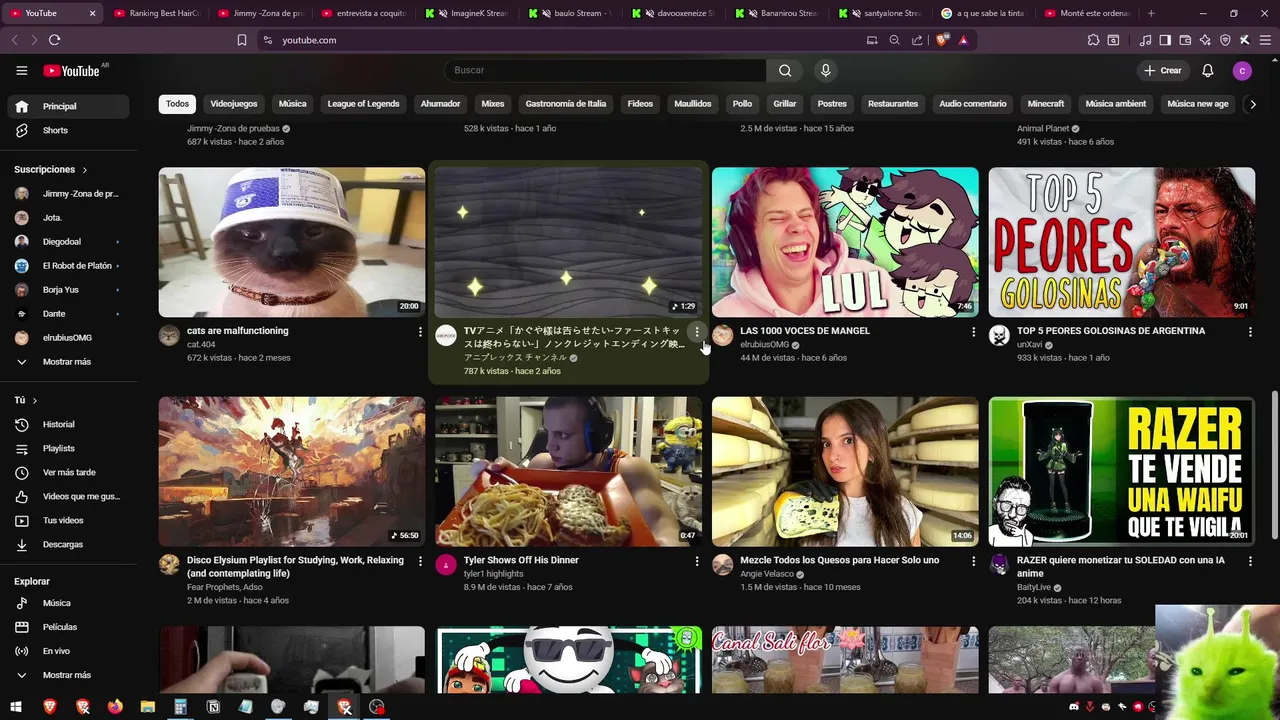Screen dimensions: 1280x720
Task: Open Shorts in the sidebar
Action: 69,130
